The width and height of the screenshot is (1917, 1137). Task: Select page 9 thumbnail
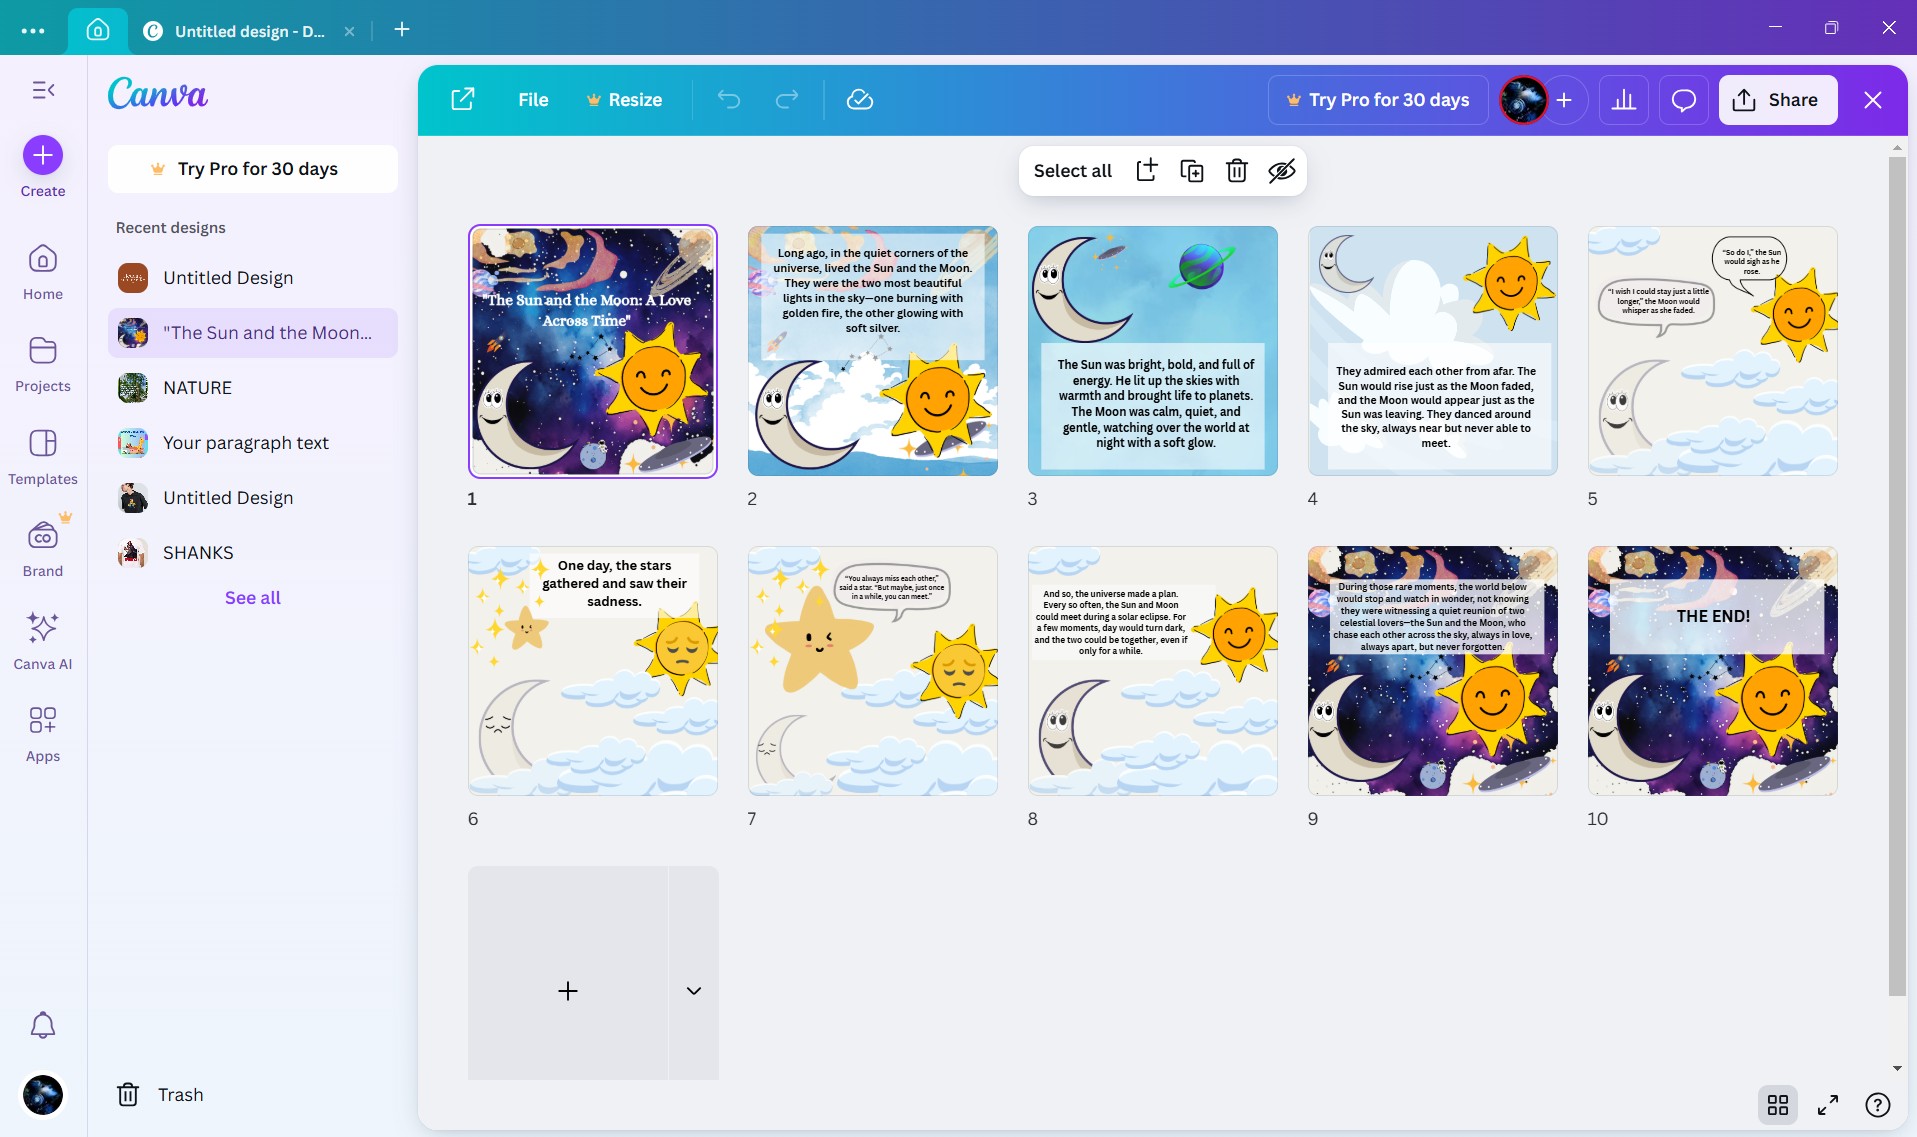click(x=1433, y=671)
